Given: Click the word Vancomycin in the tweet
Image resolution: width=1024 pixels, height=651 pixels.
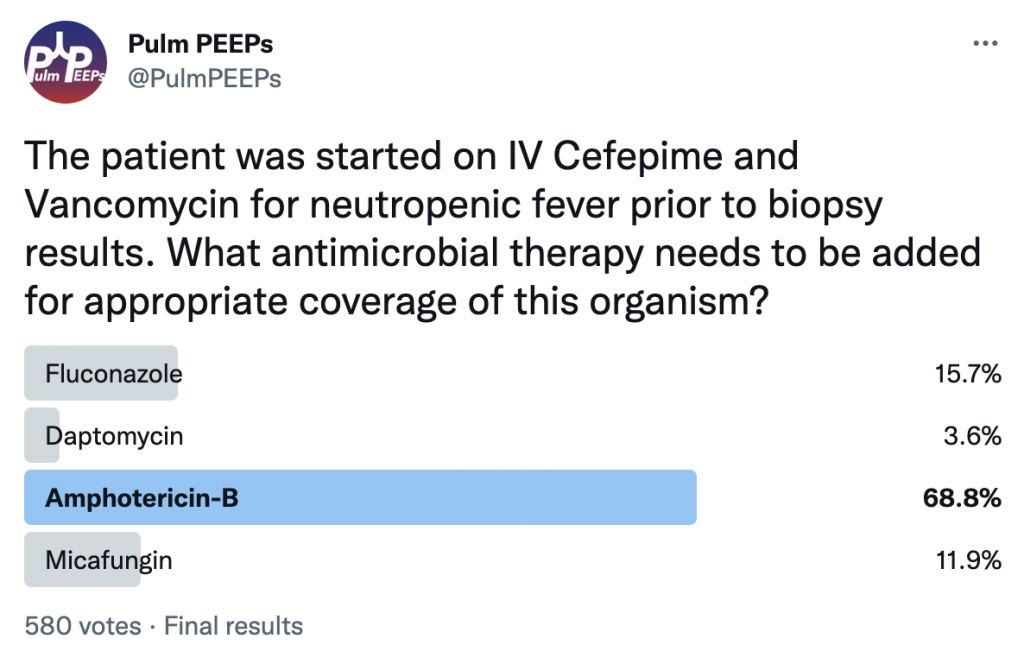Looking at the screenshot, I should click(131, 204).
